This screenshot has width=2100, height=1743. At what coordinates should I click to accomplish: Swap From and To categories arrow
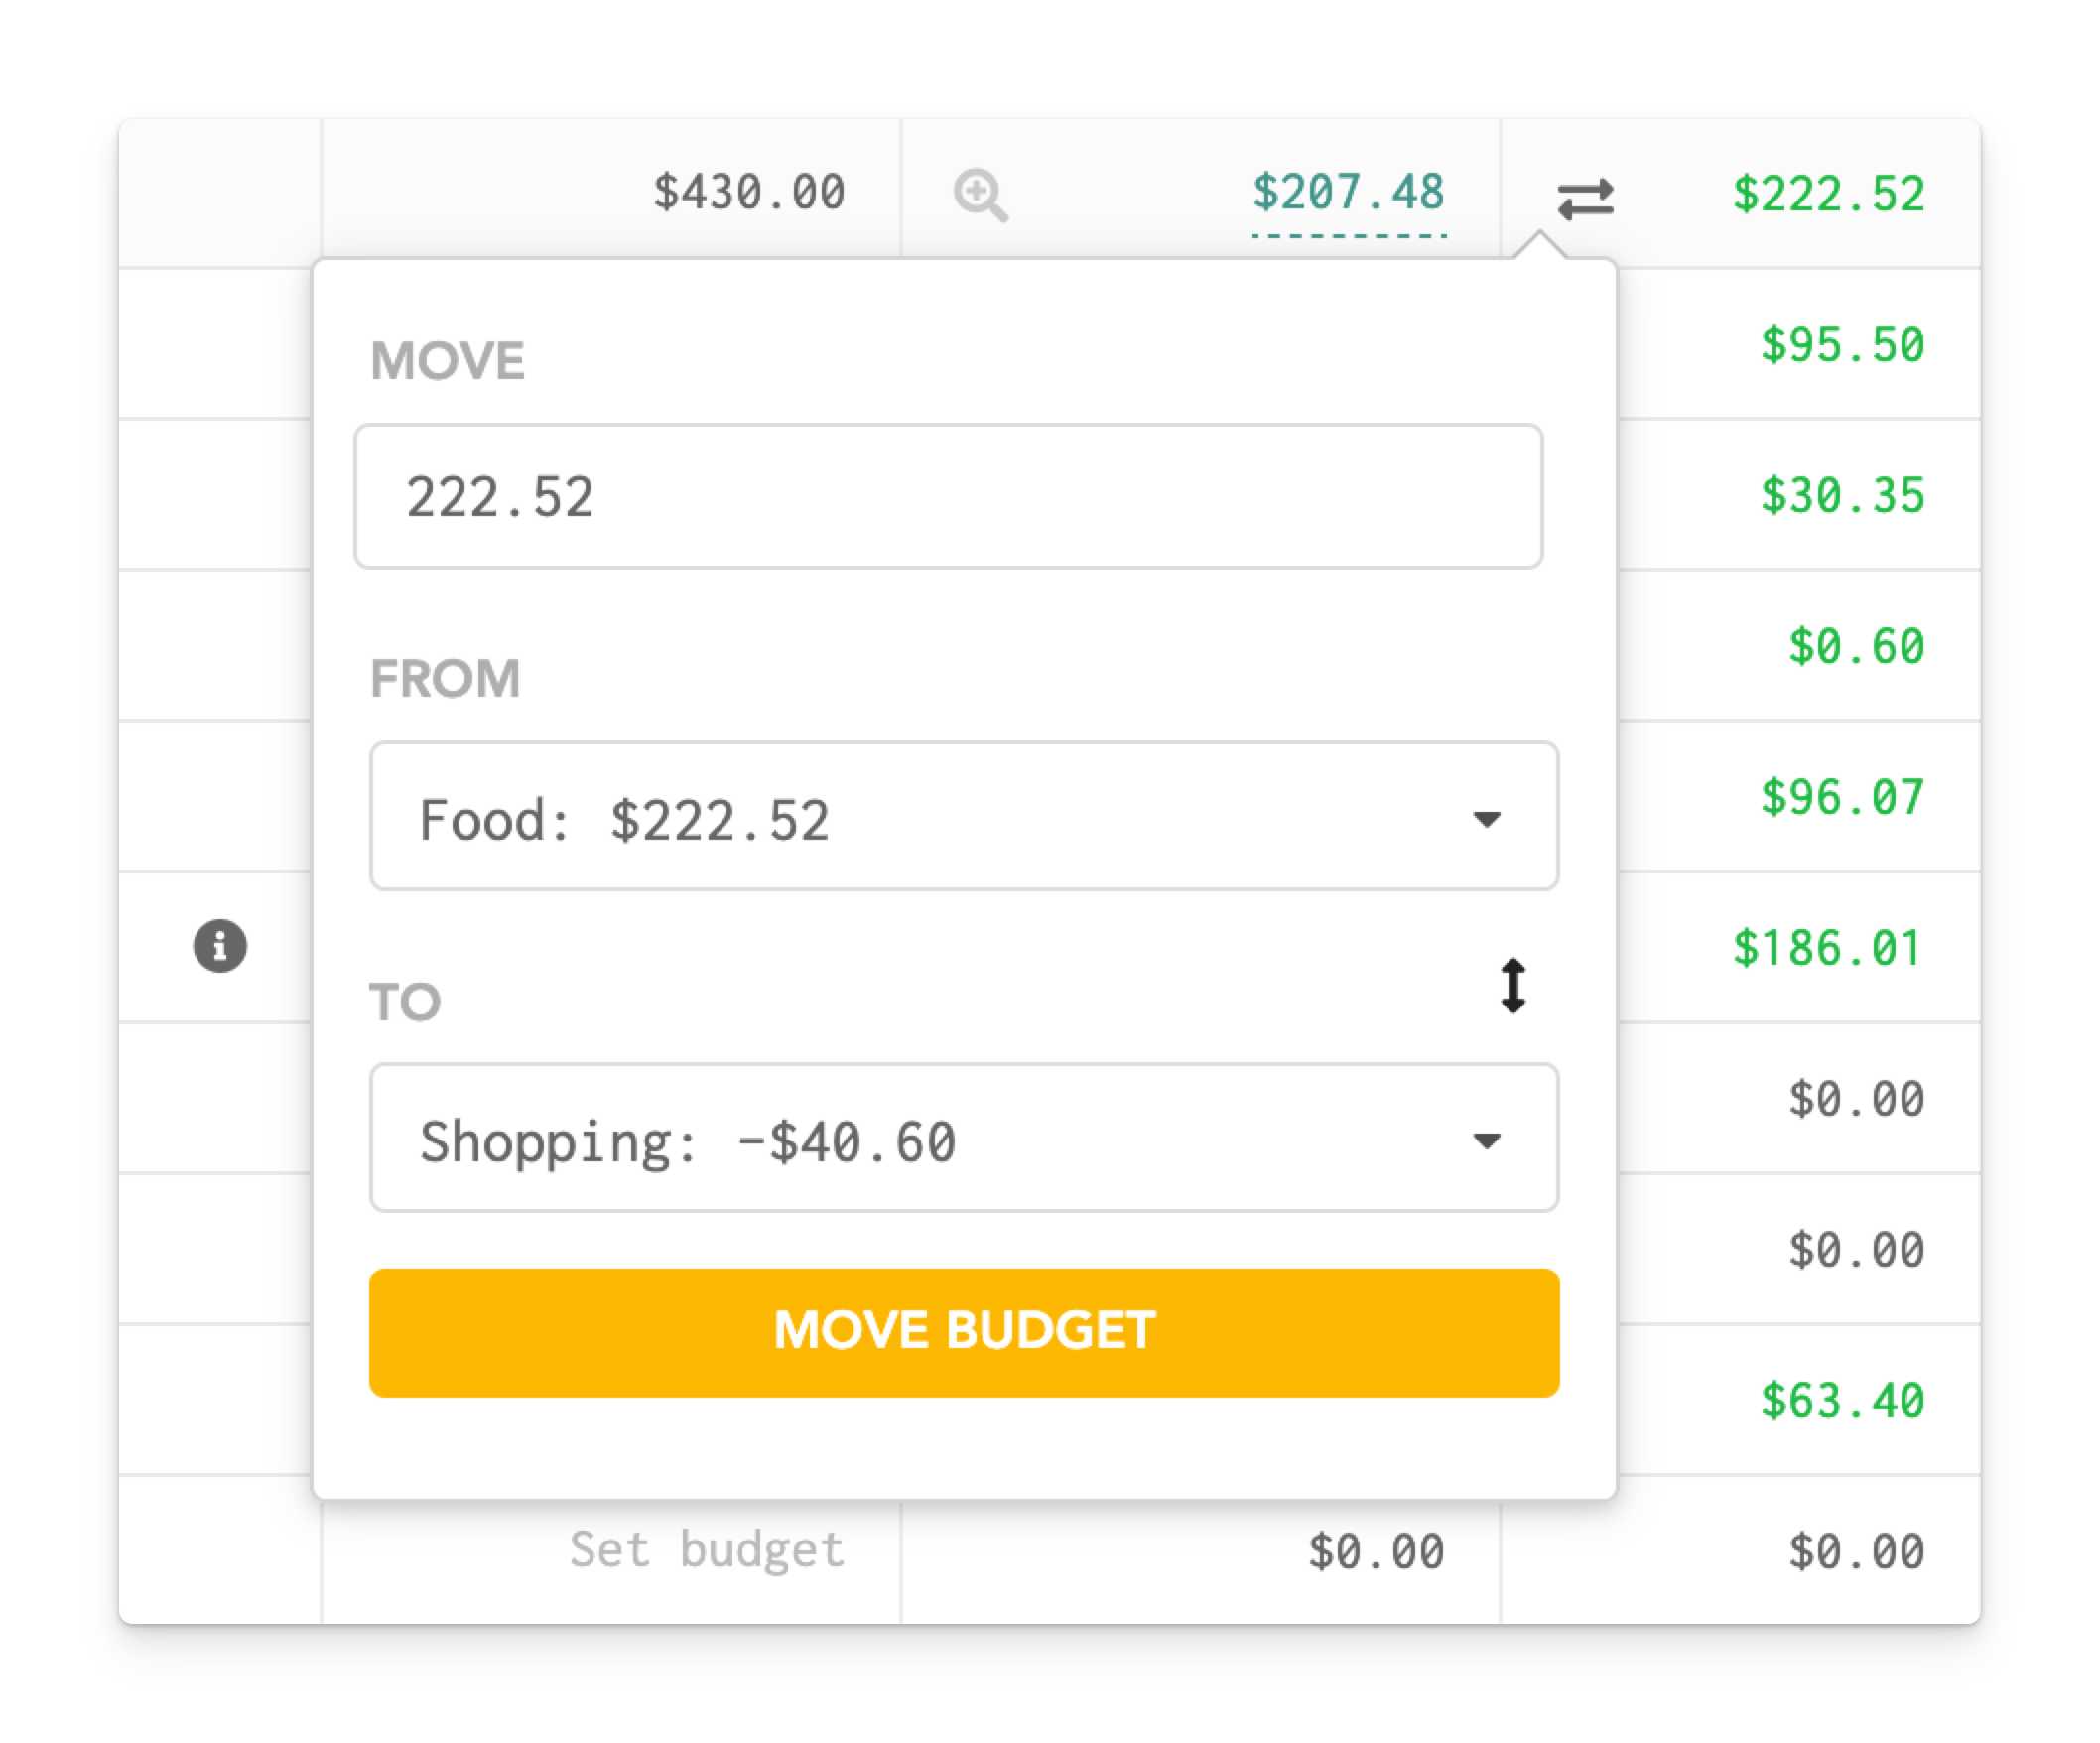[x=1513, y=986]
